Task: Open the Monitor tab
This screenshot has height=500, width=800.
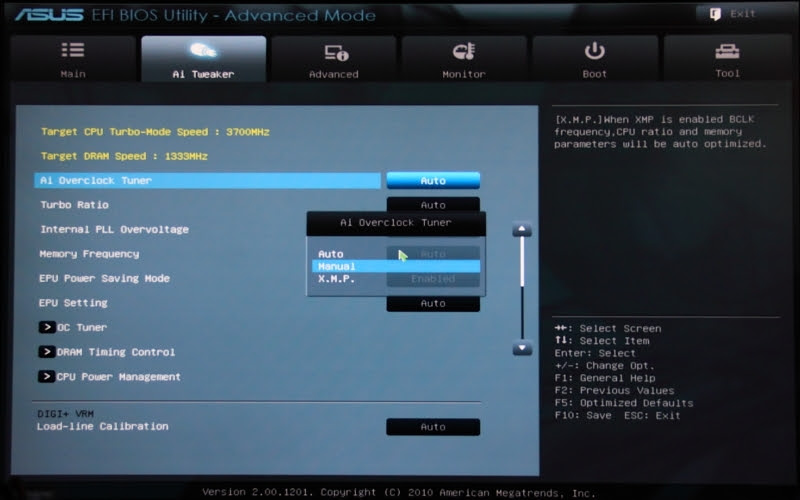Action: [464, 59]
